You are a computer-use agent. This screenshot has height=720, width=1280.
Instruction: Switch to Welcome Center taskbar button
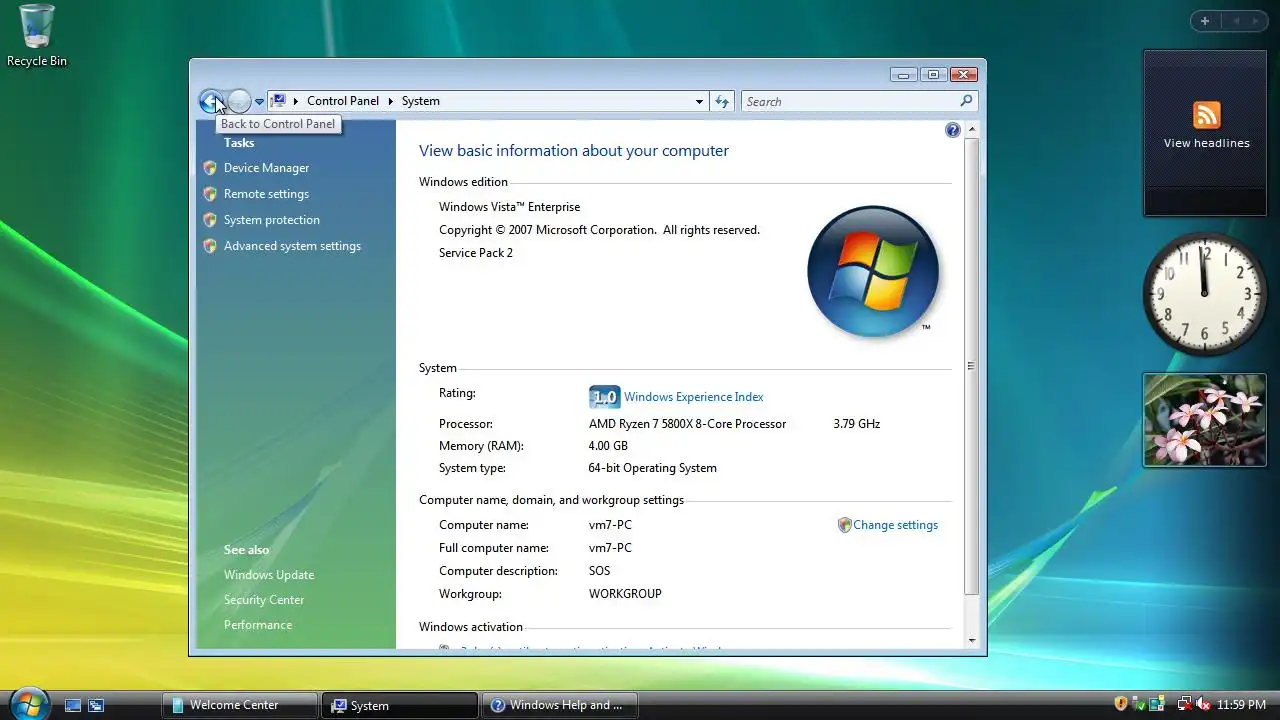click(240, 705)
